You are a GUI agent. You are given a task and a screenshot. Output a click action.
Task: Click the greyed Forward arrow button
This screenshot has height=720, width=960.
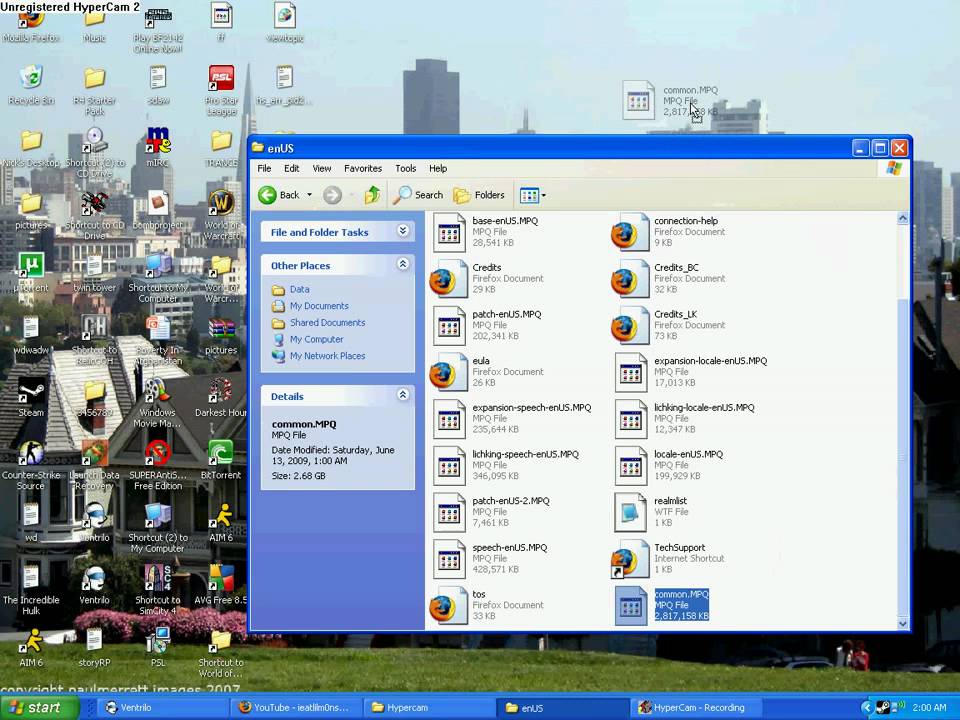click(332, 195)
